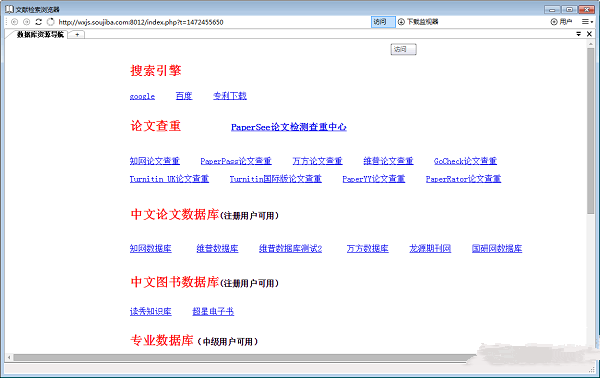Open the download monitor icon button
This screenshot has width=600, height=378.
418,22
